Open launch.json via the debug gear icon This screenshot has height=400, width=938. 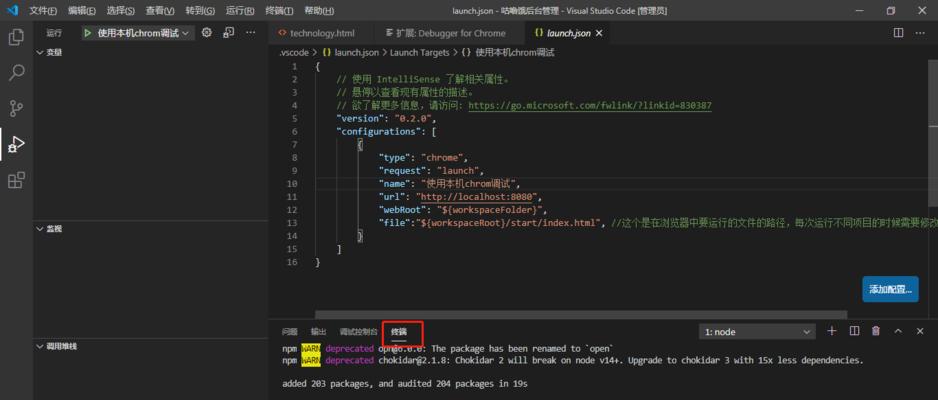[x=207, y=33]
